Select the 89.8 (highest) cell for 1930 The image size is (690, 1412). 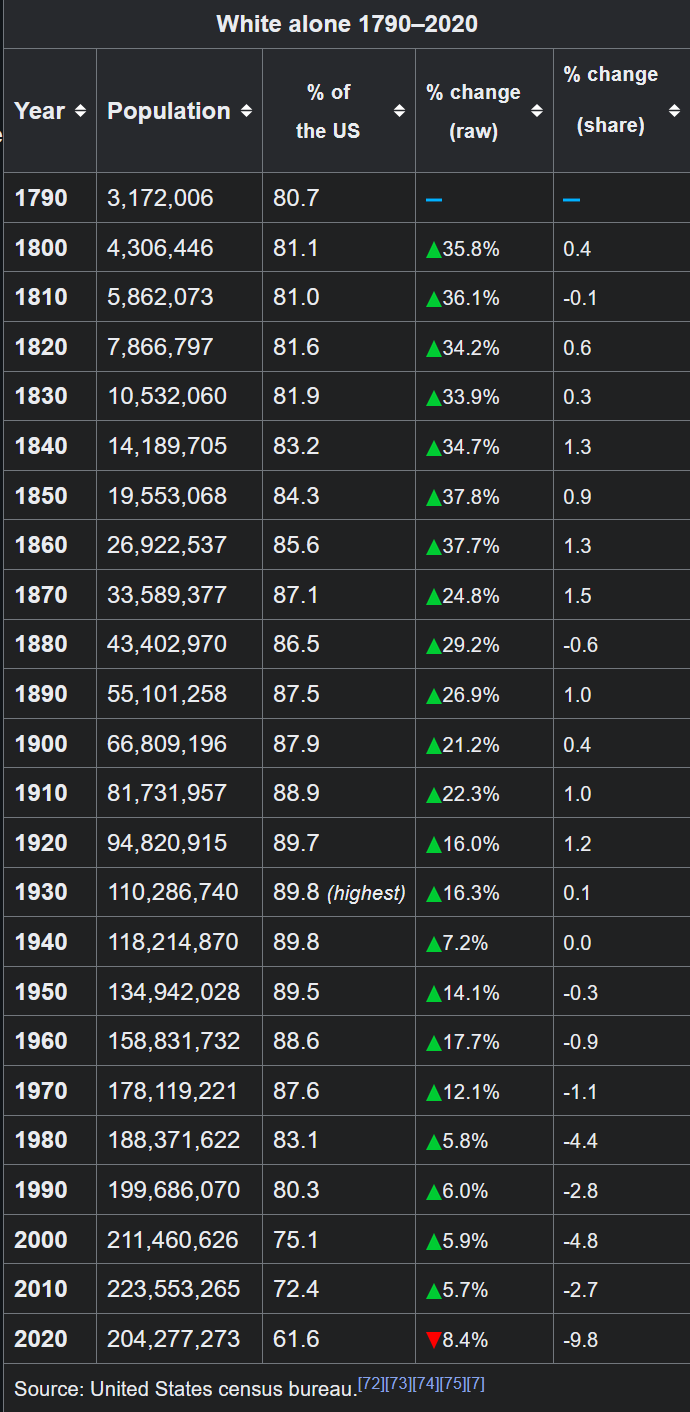click(x=339, y=892)
